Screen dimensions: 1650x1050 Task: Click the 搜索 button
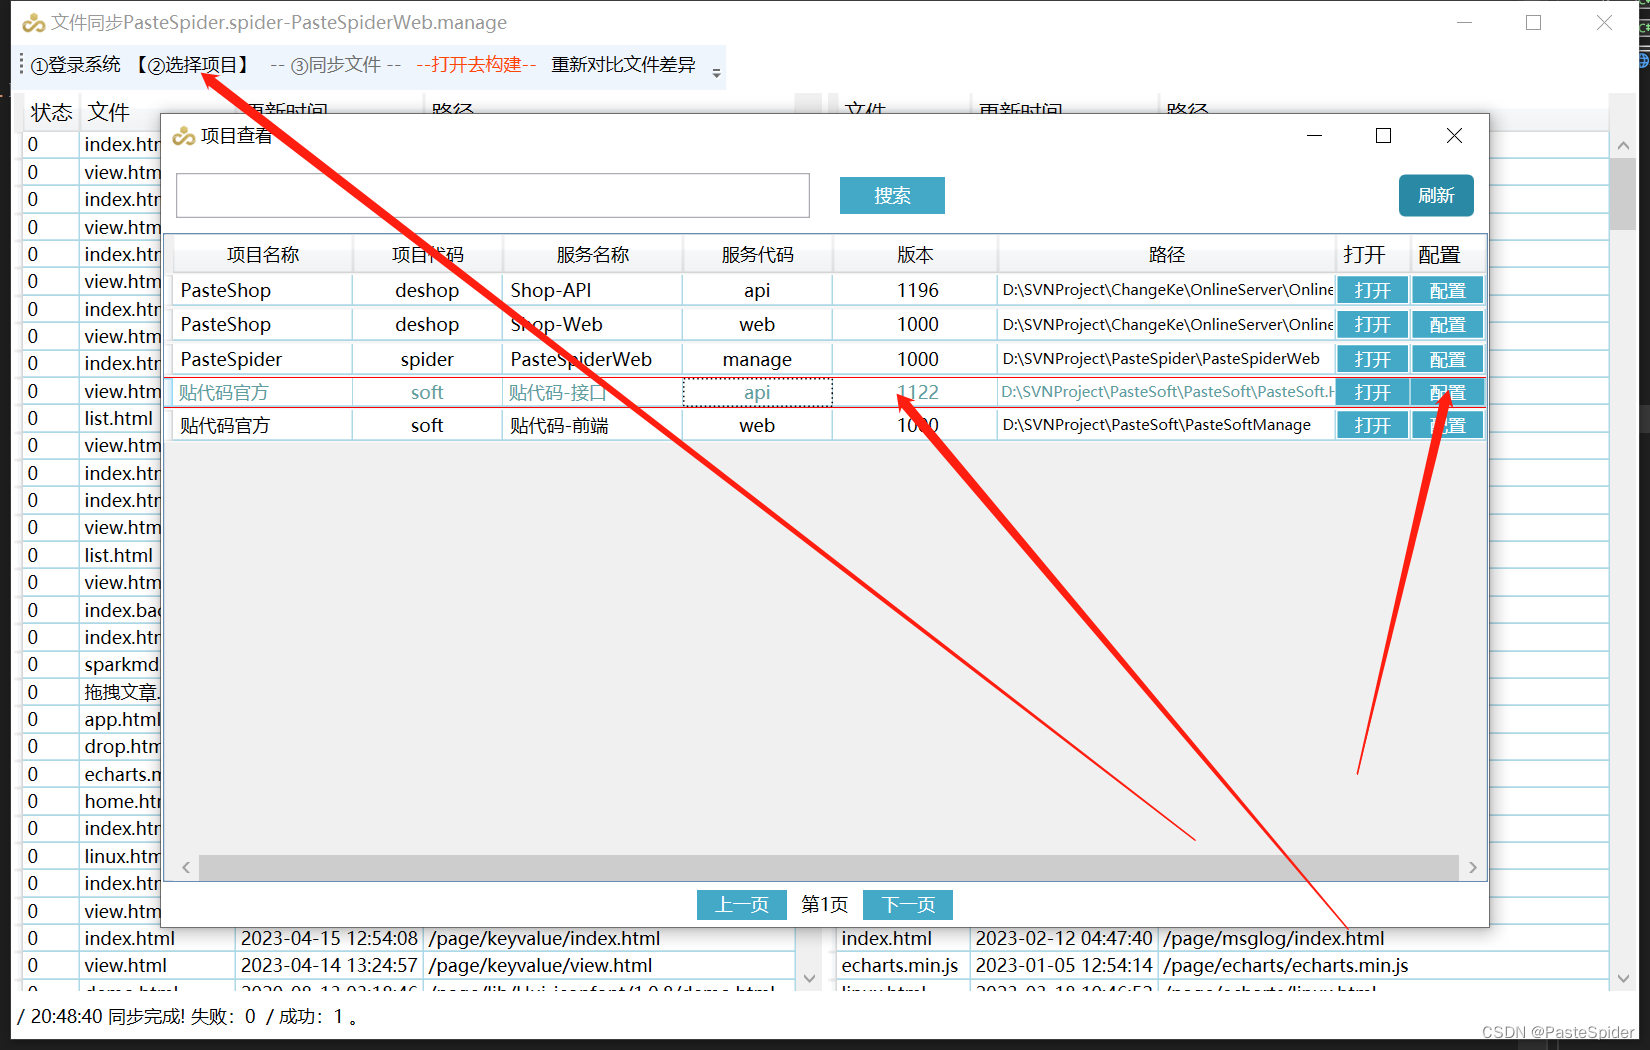tap(892, 196)
